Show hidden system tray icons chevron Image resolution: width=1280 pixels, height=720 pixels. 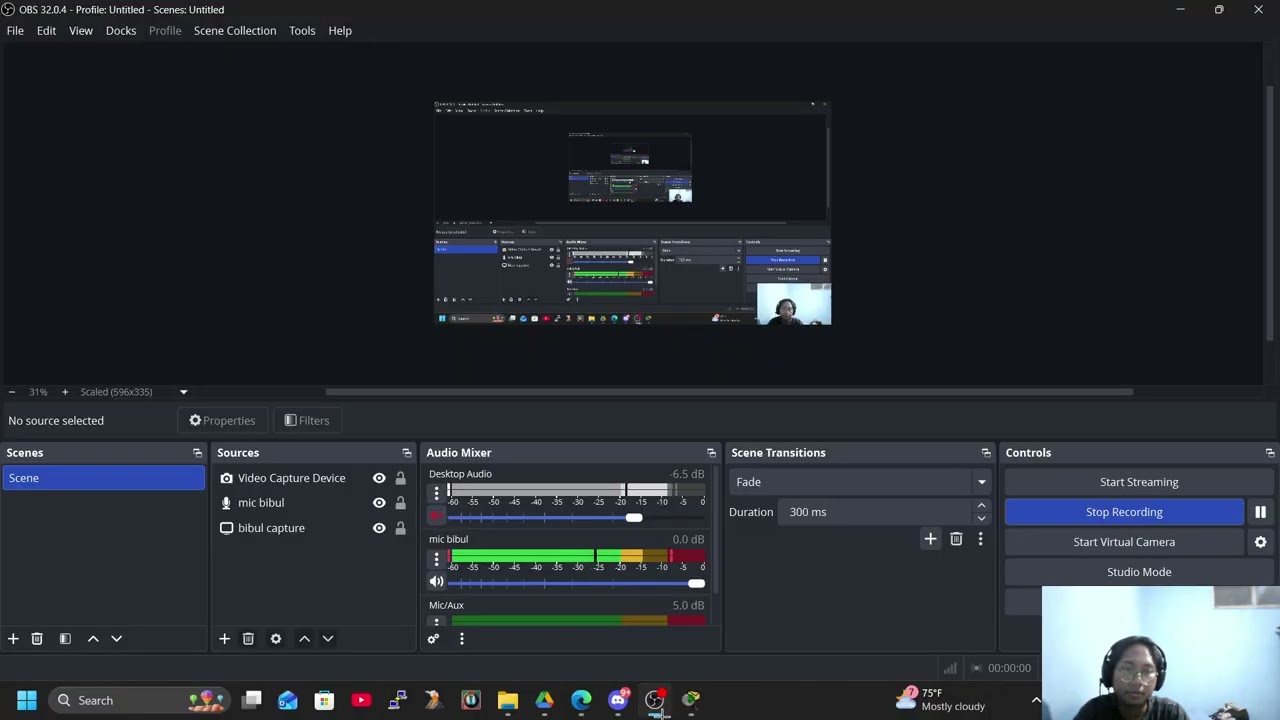(x=1035, y=700)
